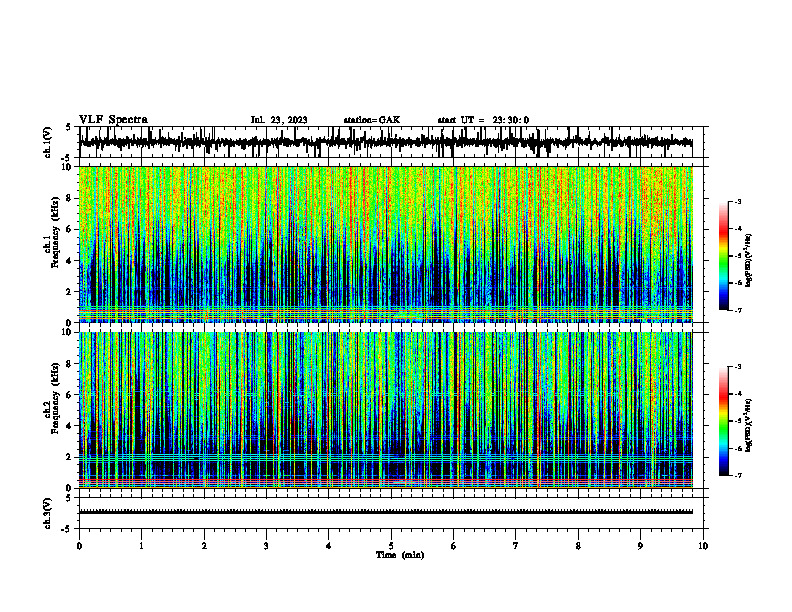Click the "-7" tick on ch.1 colorbar
The image size is (792, 612).
737,310
